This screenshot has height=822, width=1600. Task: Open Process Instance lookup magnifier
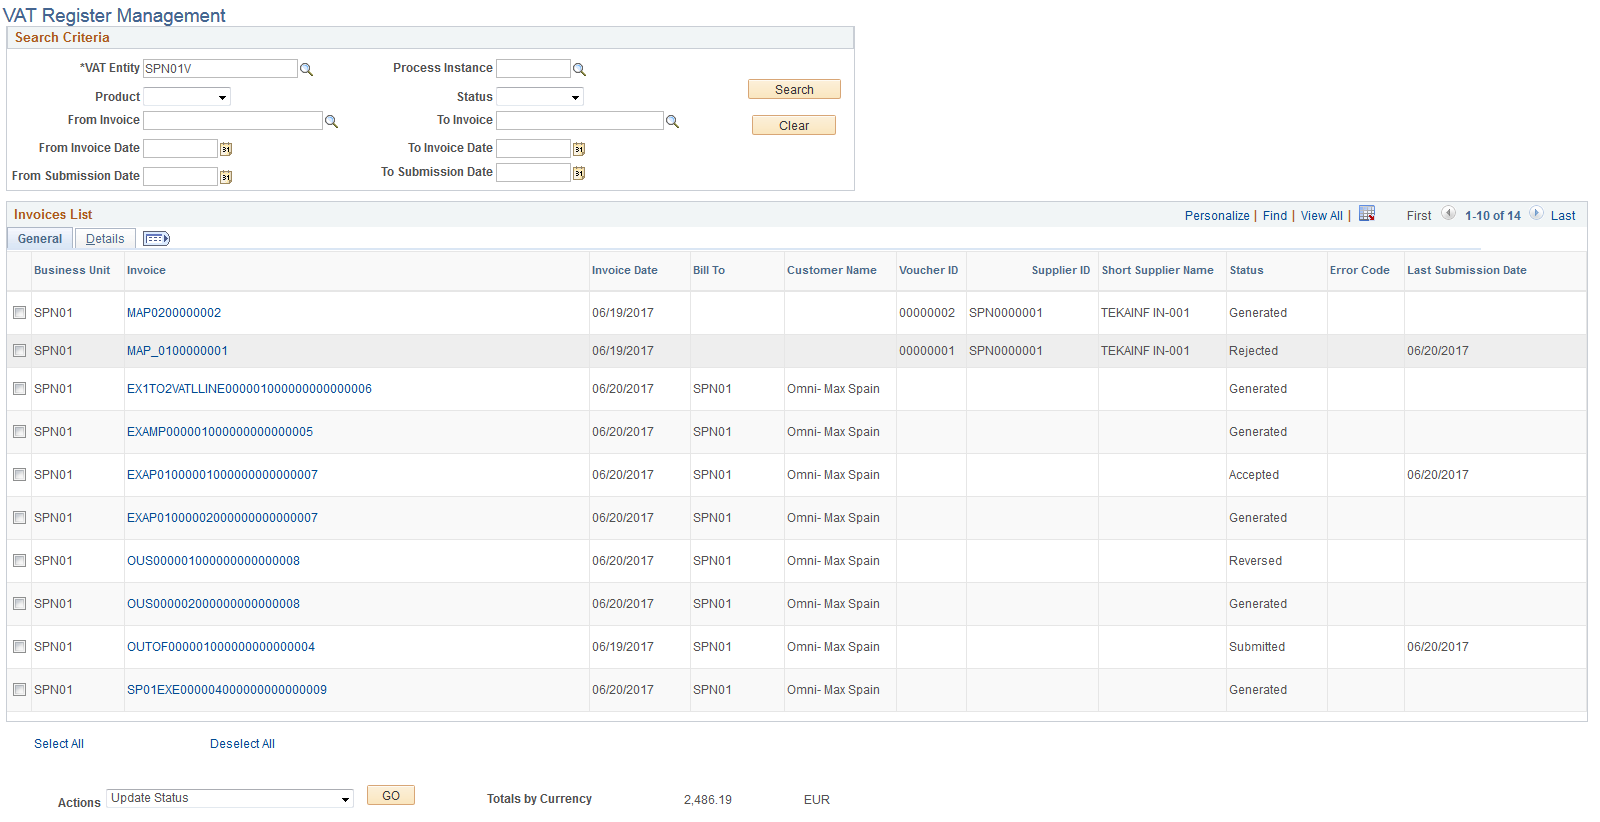pyautogui.click(x=579, y=69)
